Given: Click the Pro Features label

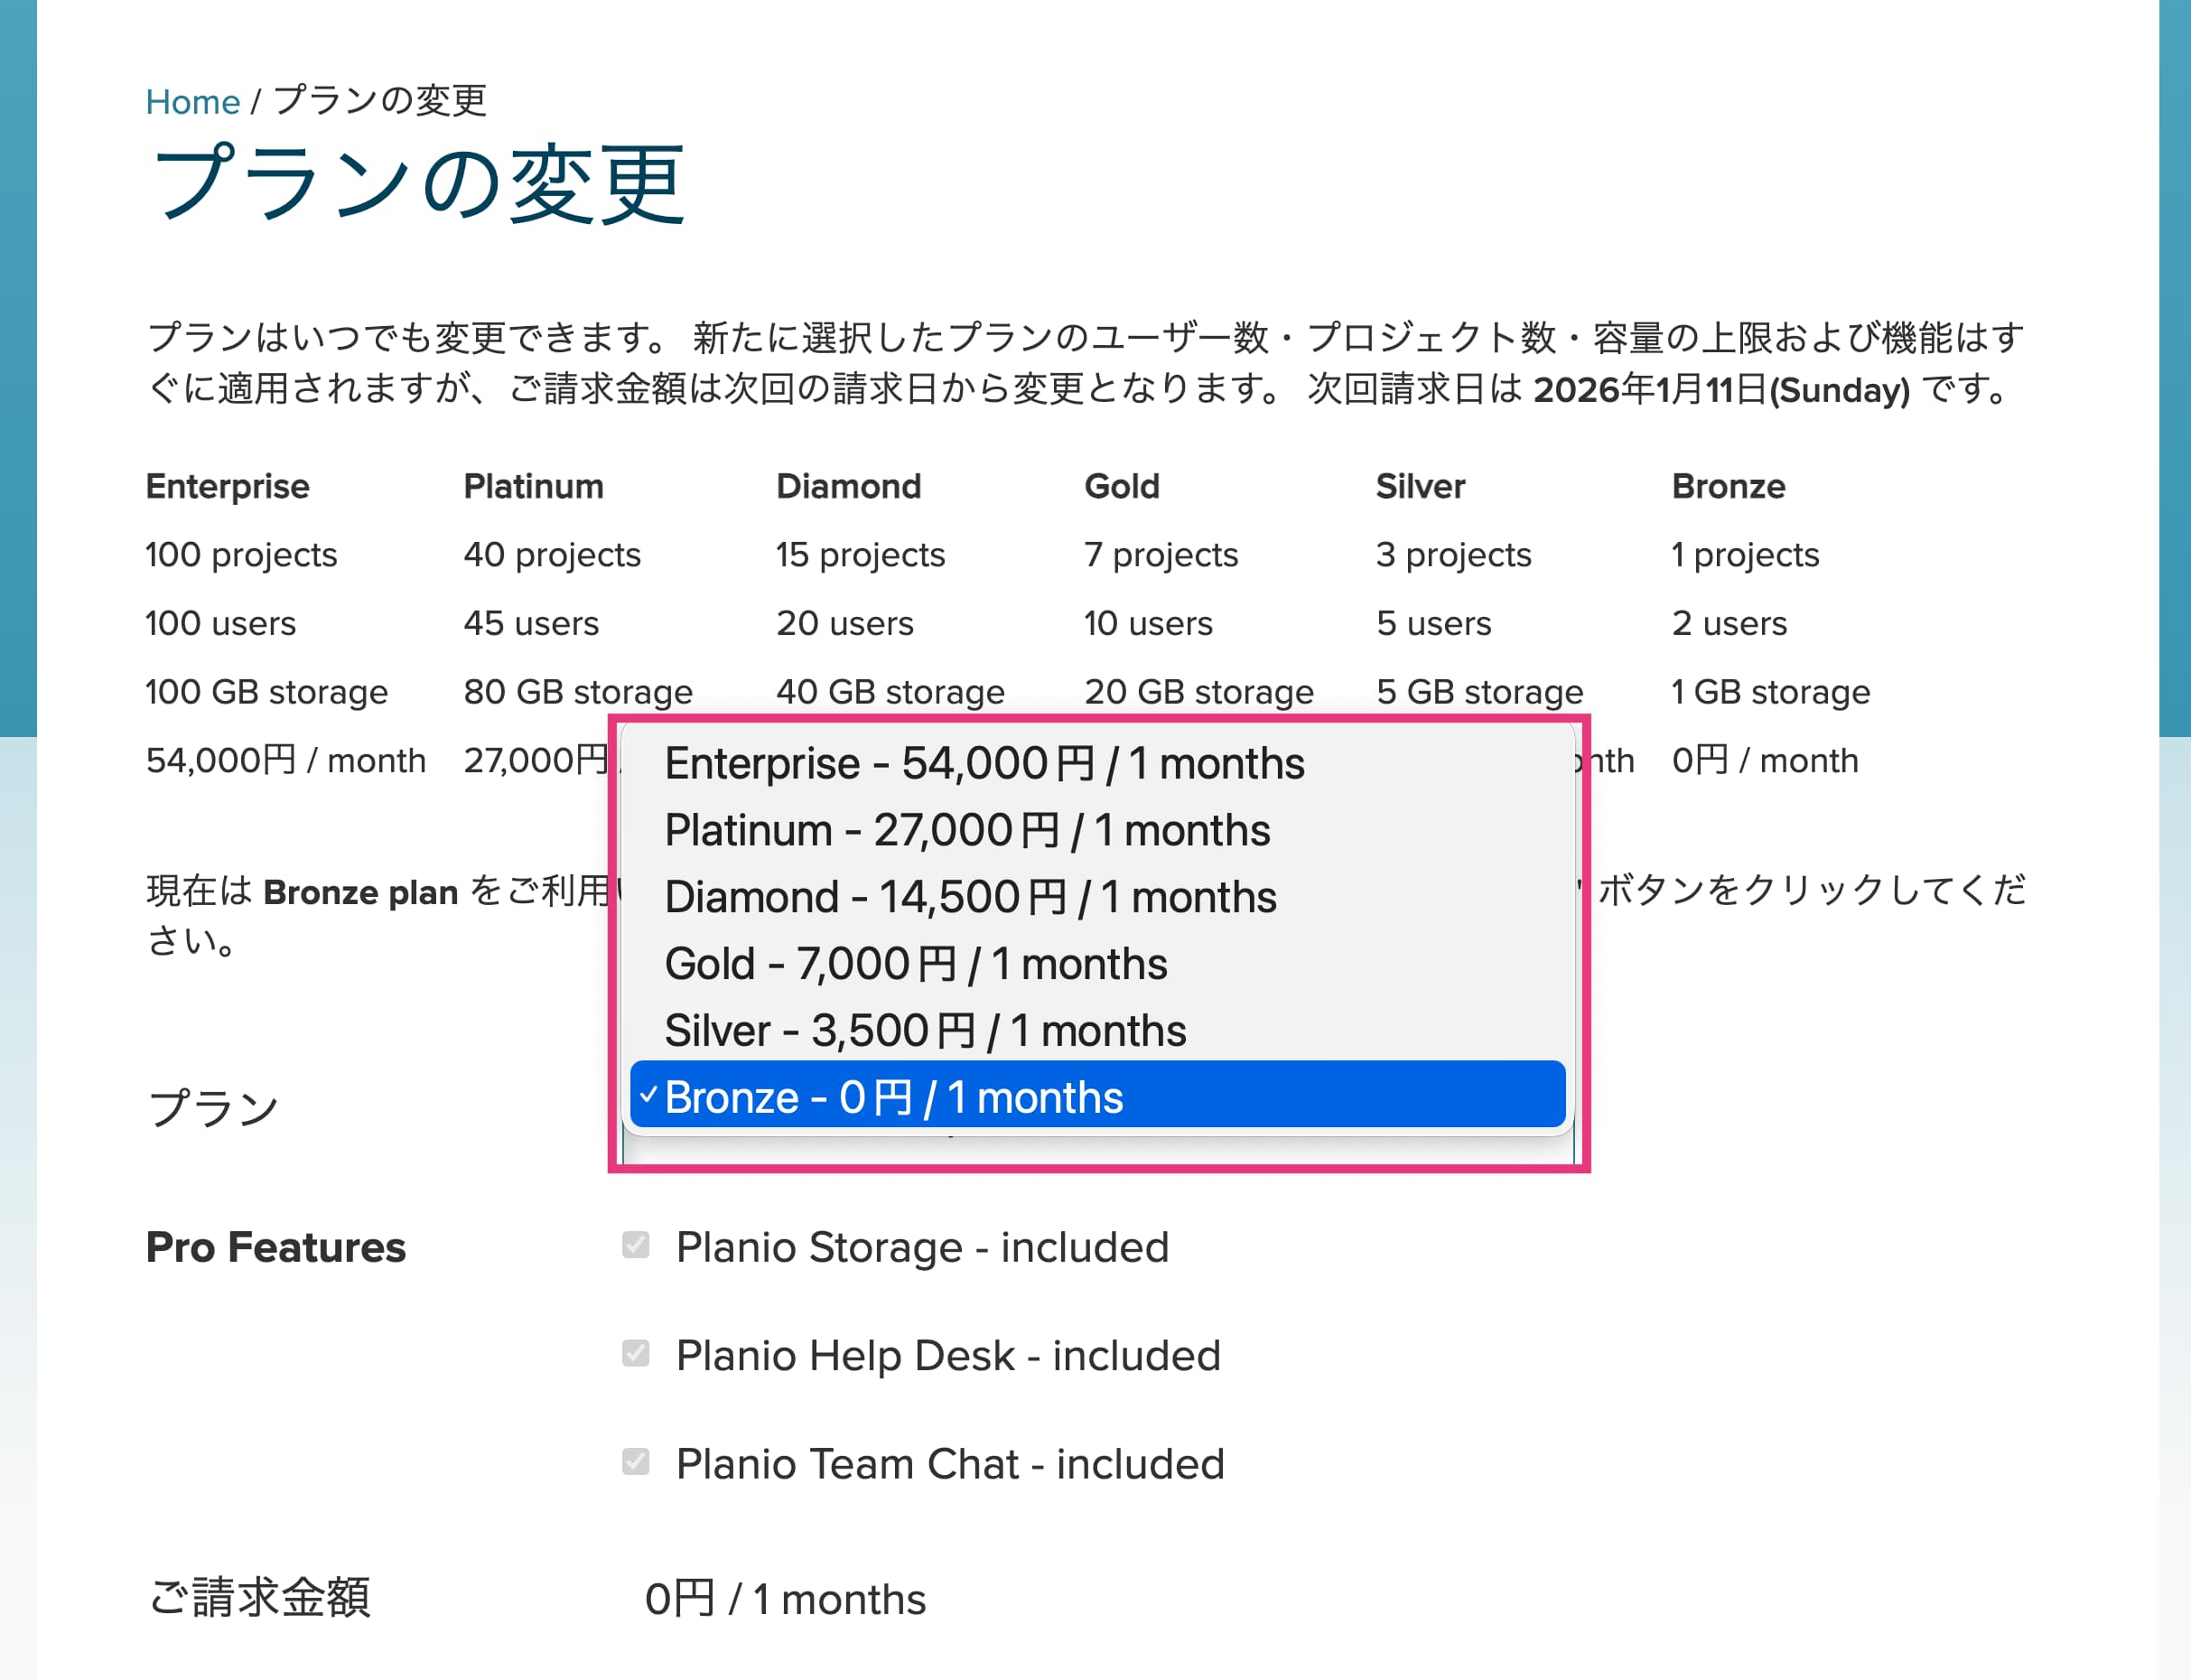Looking at the screenshot, I should click(x=276, y=1247).
